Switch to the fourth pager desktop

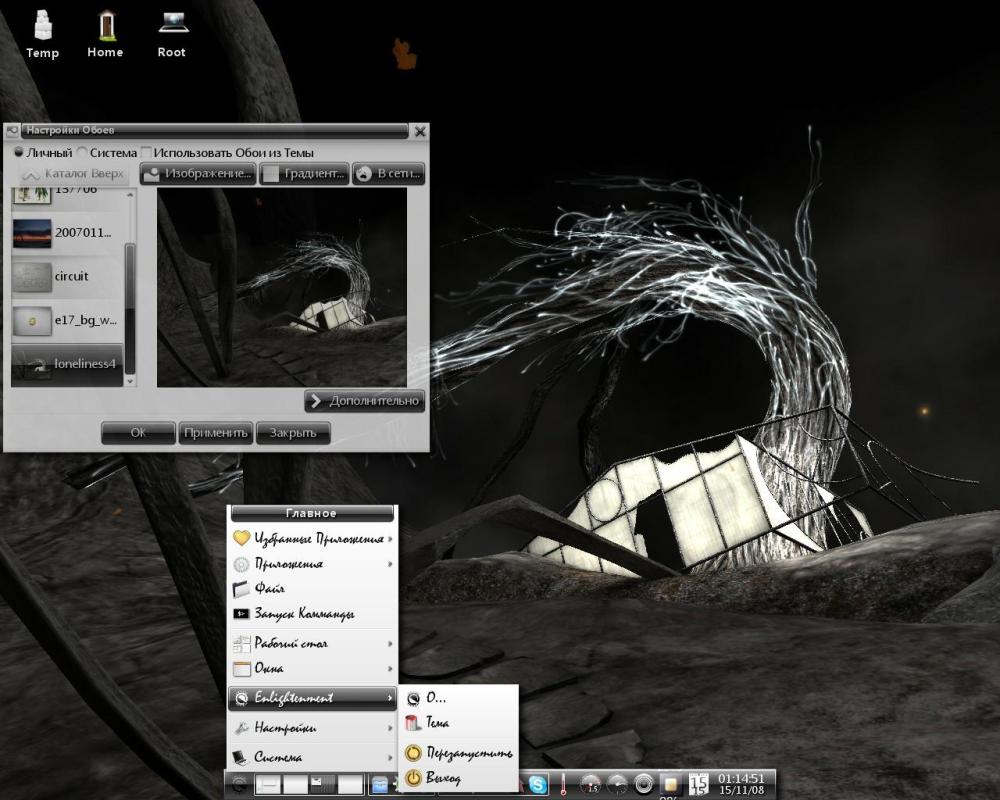(x=350, y=784)
